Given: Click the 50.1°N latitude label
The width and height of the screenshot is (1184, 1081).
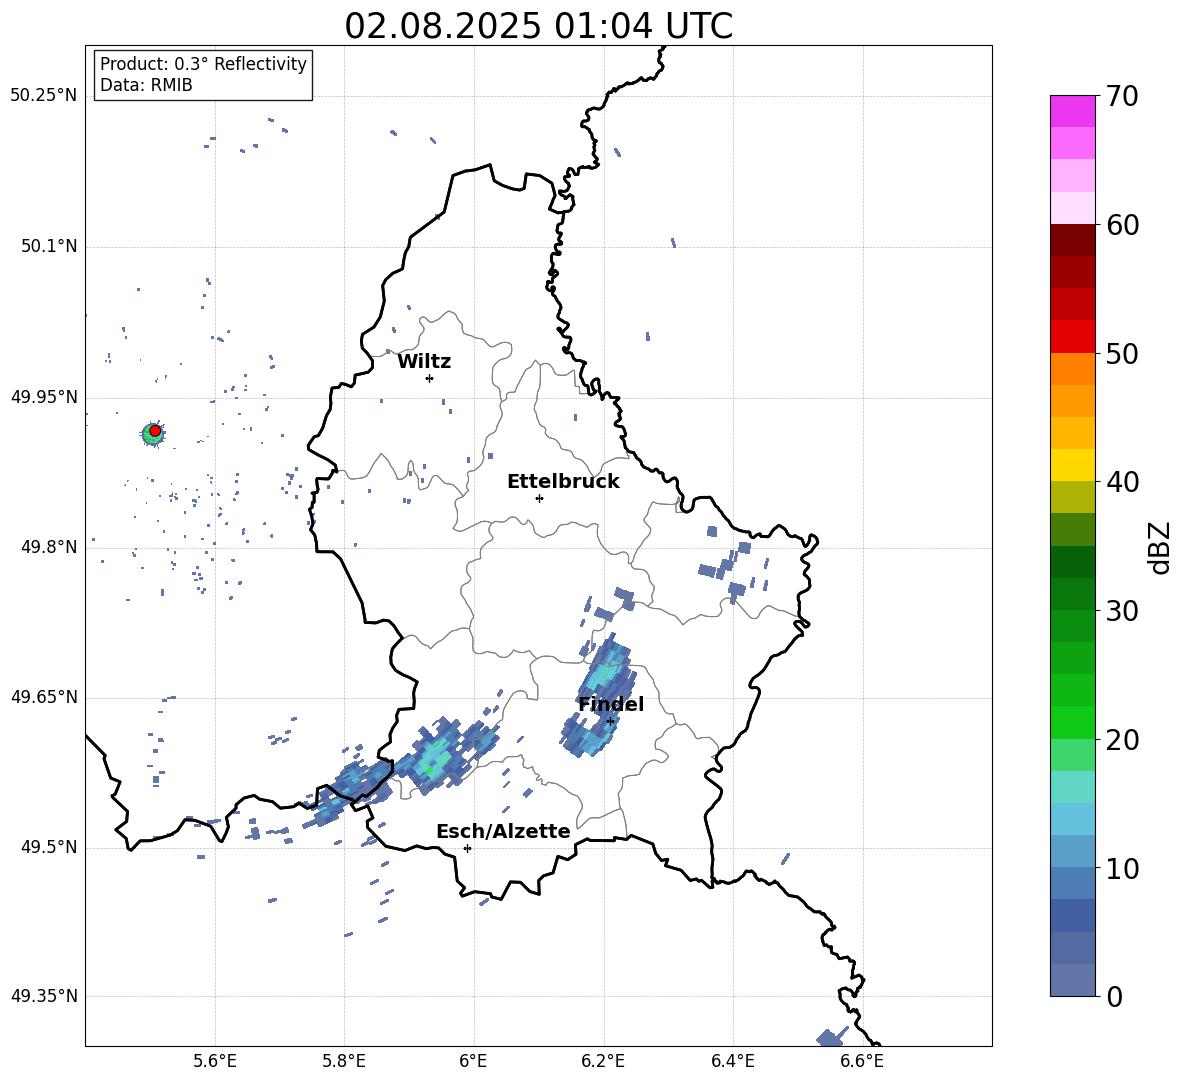Looking at the screenshot, I should click(x=49, y=247).
